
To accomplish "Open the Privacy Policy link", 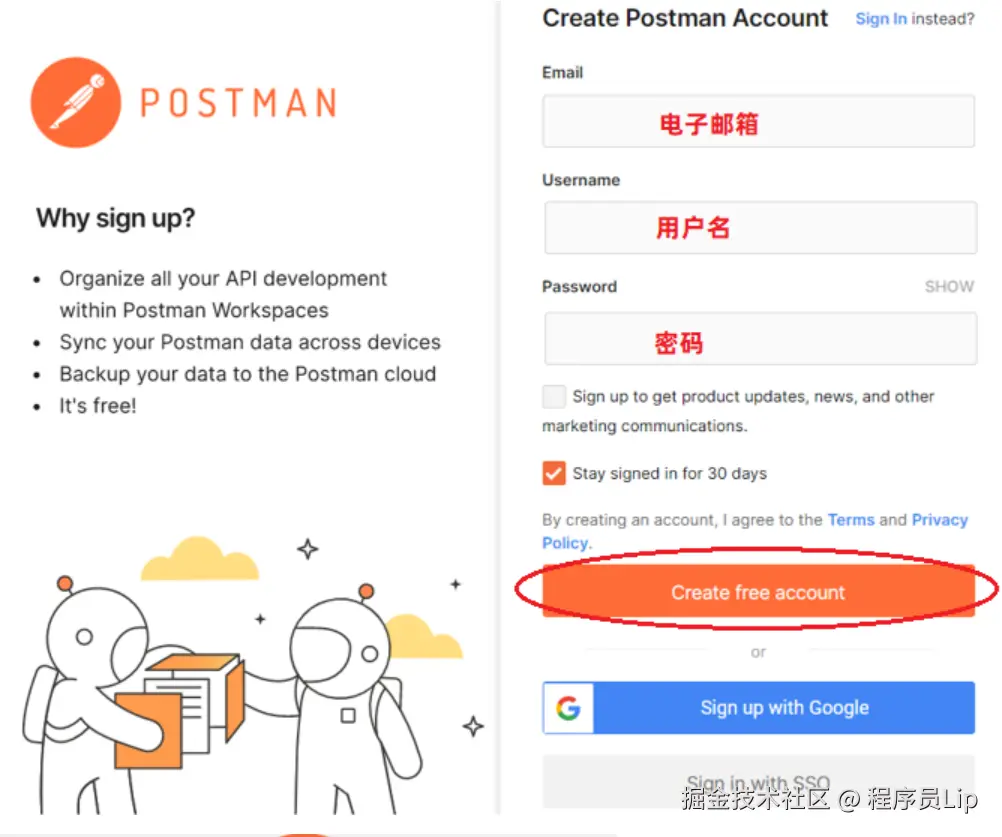I will (755, 532).
